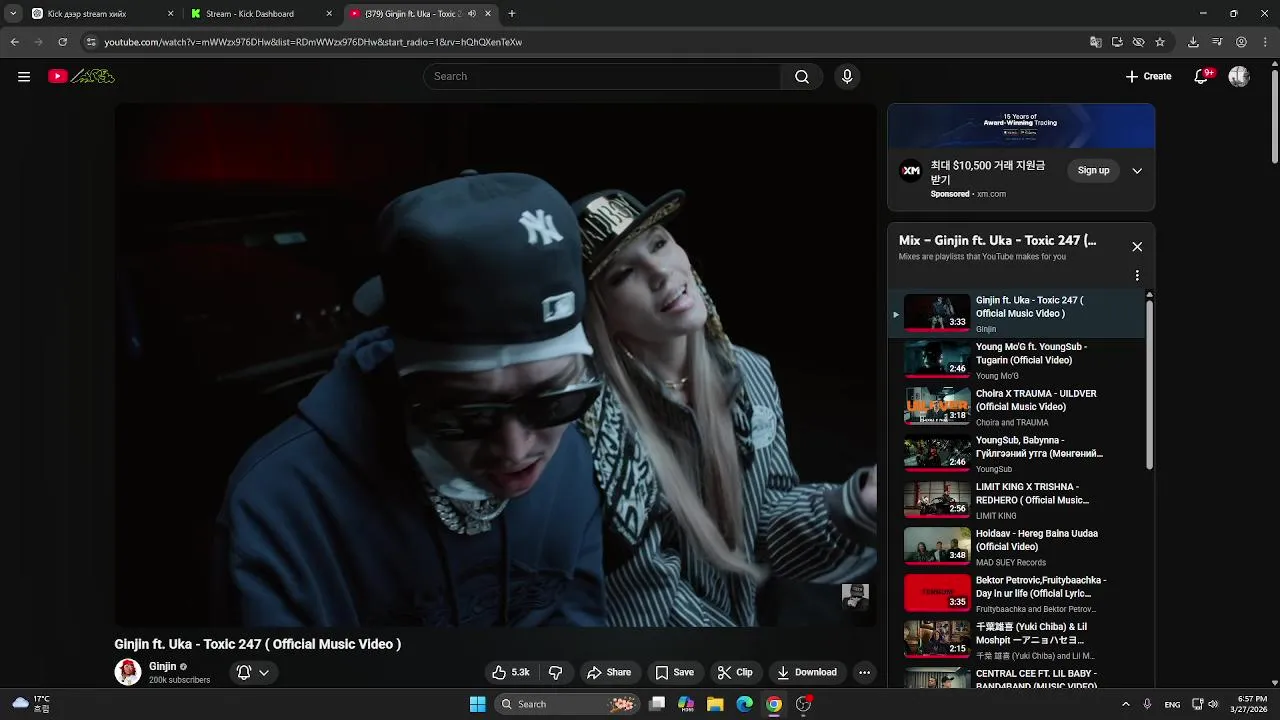Save the video to a playlist
Screen dimensions: 1280x720
point(674,673)
